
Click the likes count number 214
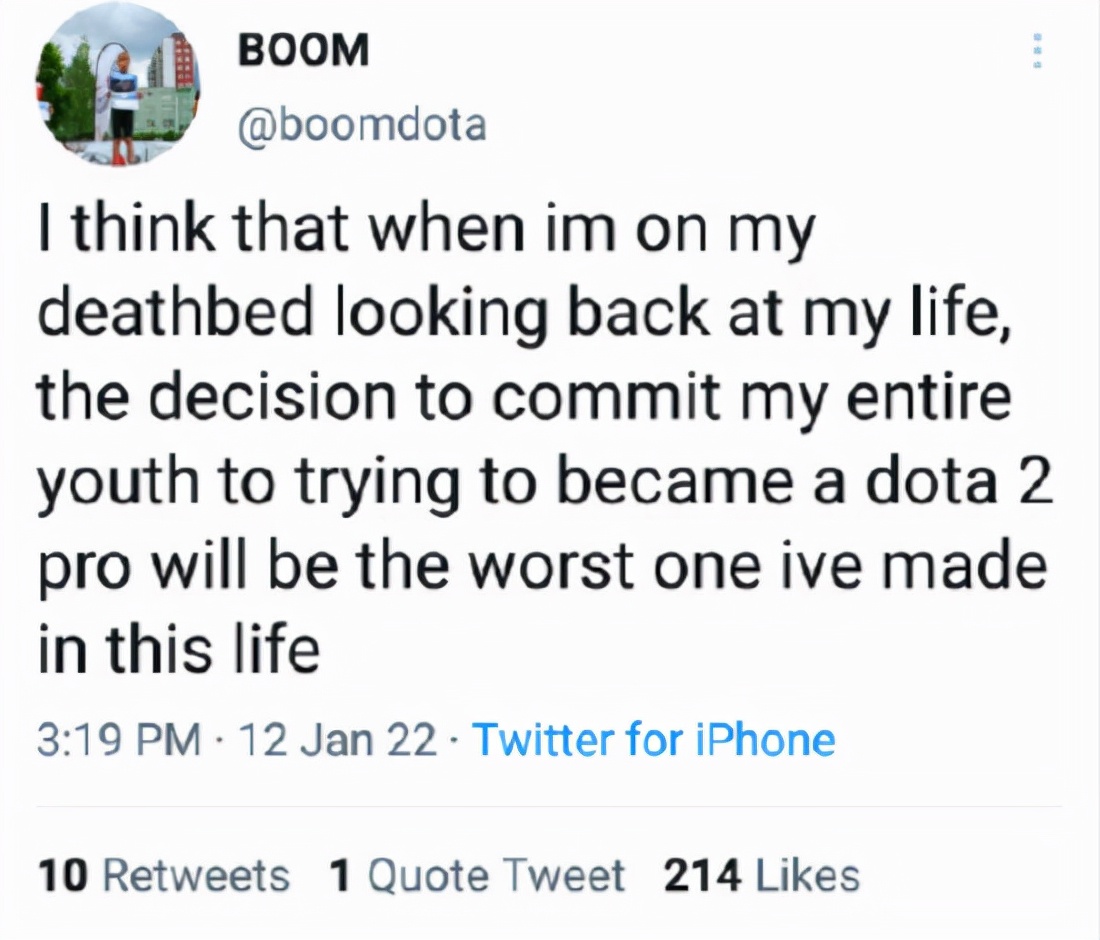702,875
